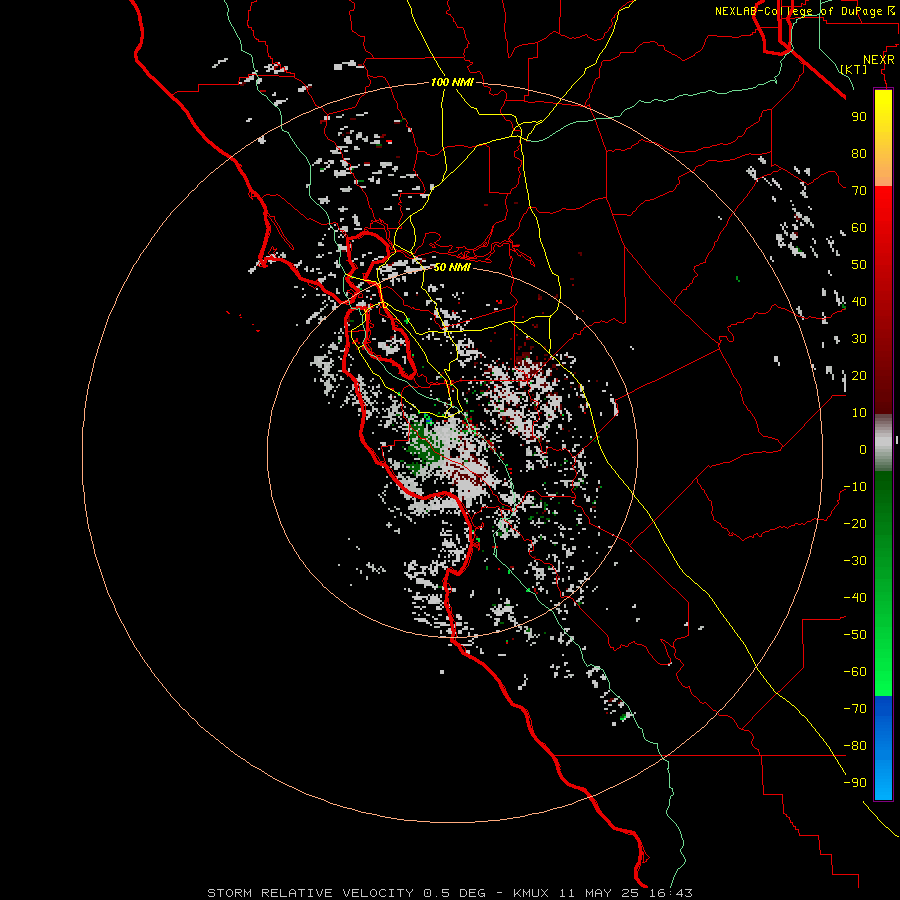Screen dimensions: 900x900
Task: Click the "-40" velocity scale label
Action: click(855, 598)
